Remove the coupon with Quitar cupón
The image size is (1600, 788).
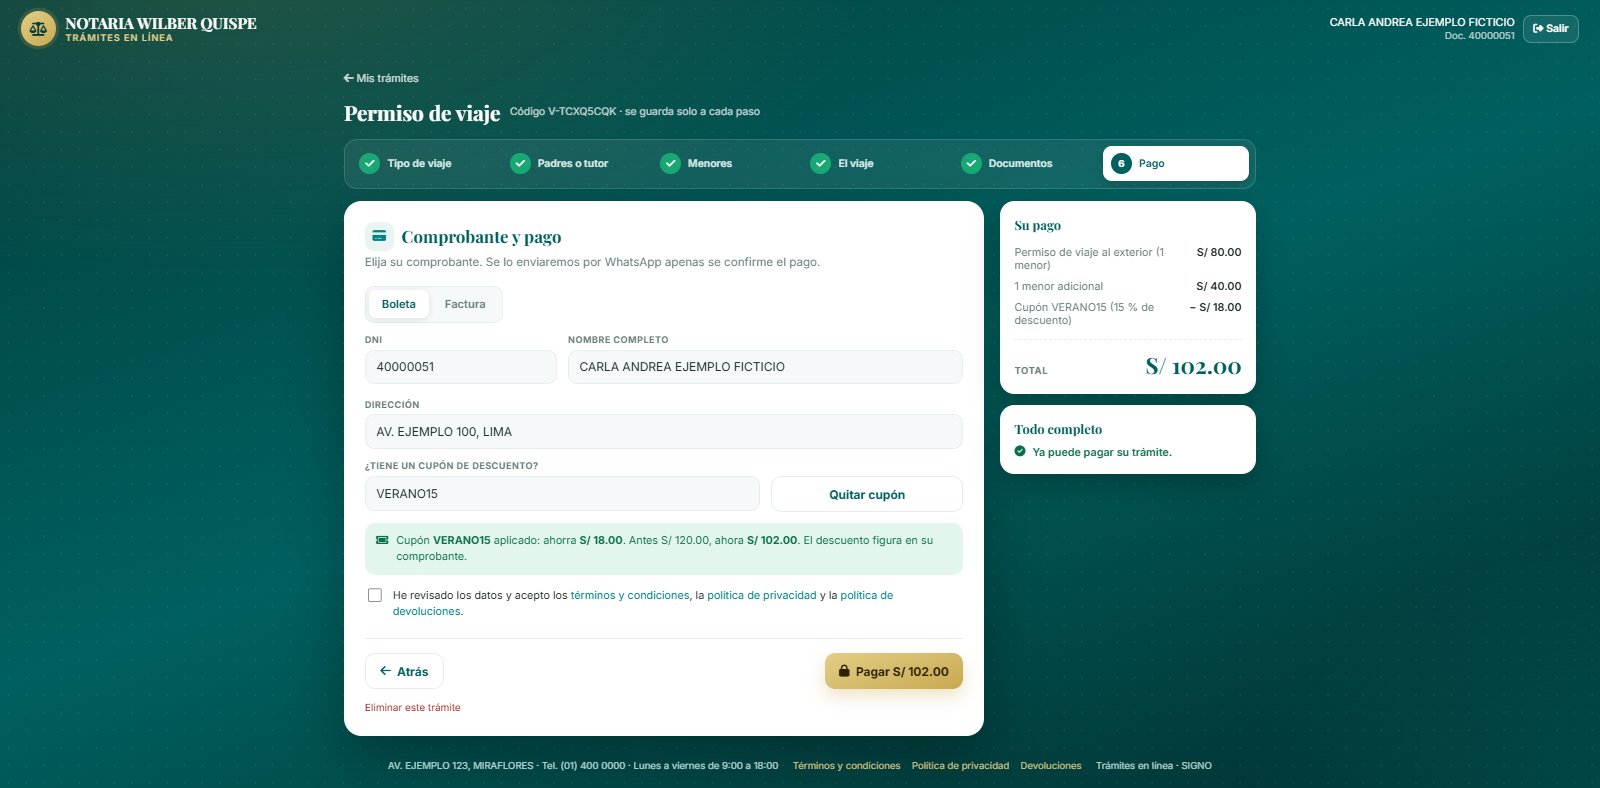[x=867, y=494]
